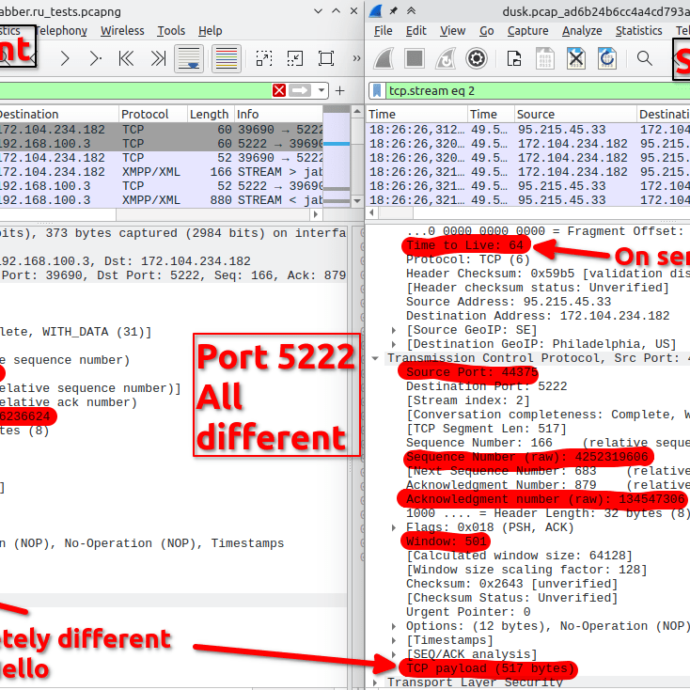The width and height of the screenshot is (690, 690).
Task: Open Help menu in left window
Action: click(x=210, y=31)
